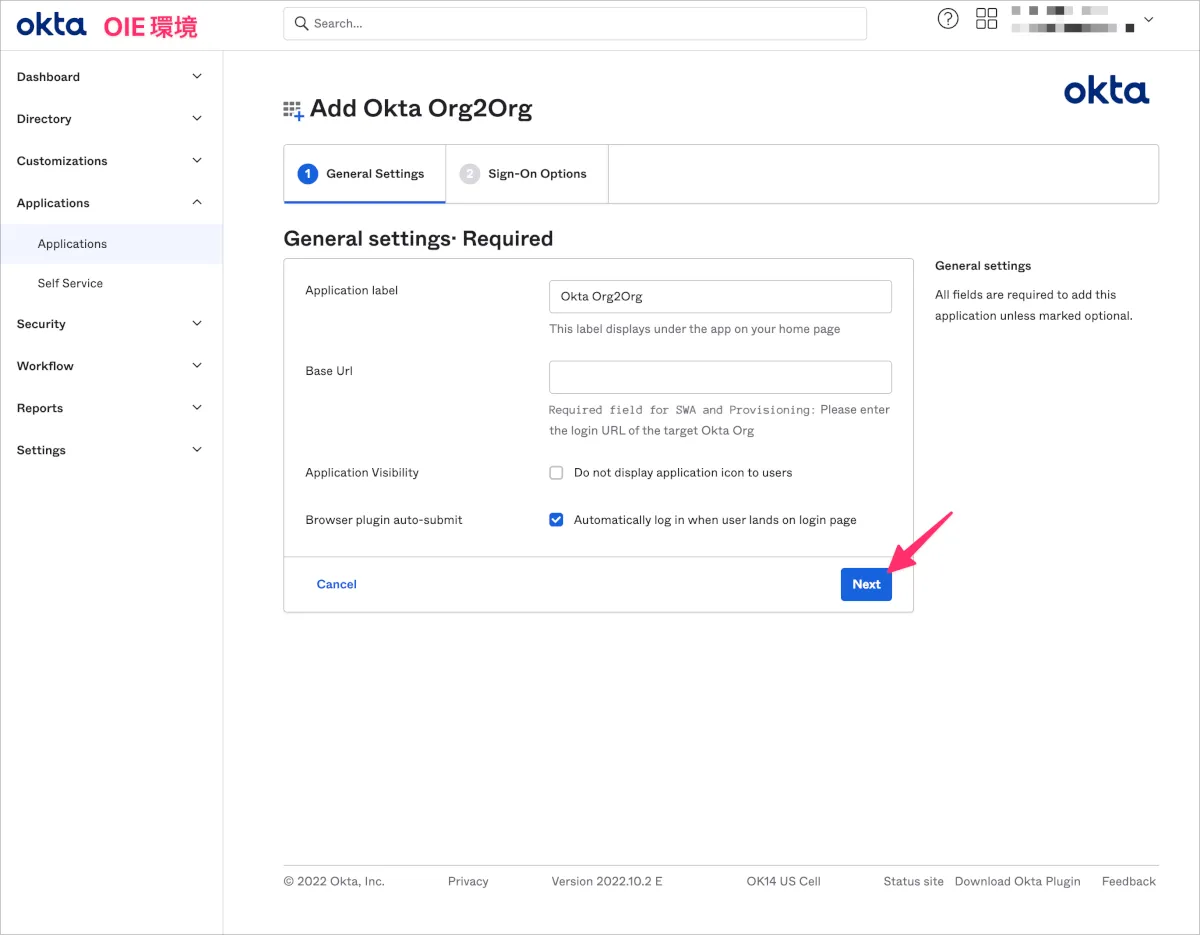Uncheck Automatically log in checkbox
Viewport: 1200px width, 935px height.
coord(557,520)
